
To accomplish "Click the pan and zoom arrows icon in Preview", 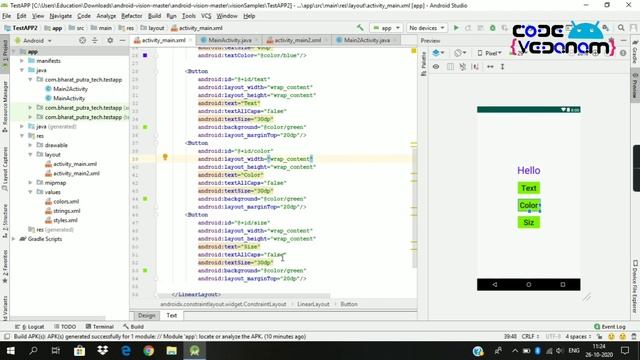I will click(490, 67).
